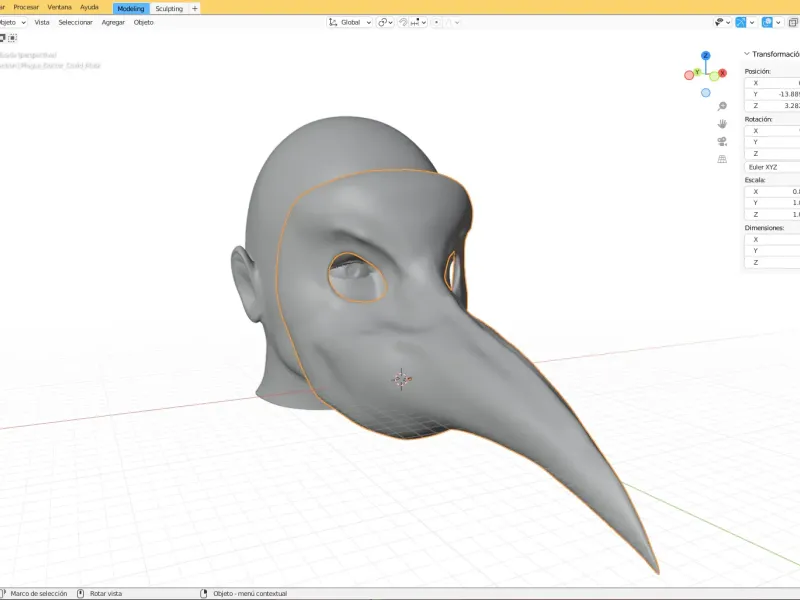The width and height of the screenshot is (800, 600).
Task: Switch to the Modeling workspace tab
Action: click(131, 8)
